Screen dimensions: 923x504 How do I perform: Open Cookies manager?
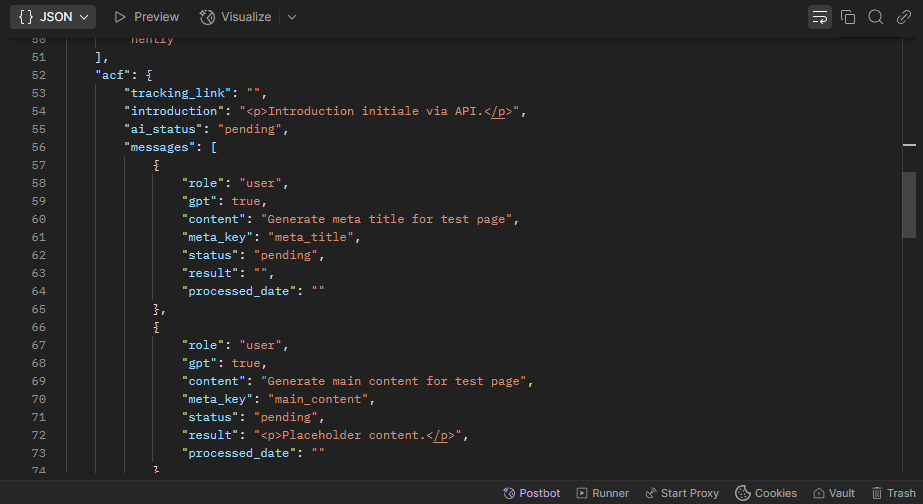tap(766, 493)
